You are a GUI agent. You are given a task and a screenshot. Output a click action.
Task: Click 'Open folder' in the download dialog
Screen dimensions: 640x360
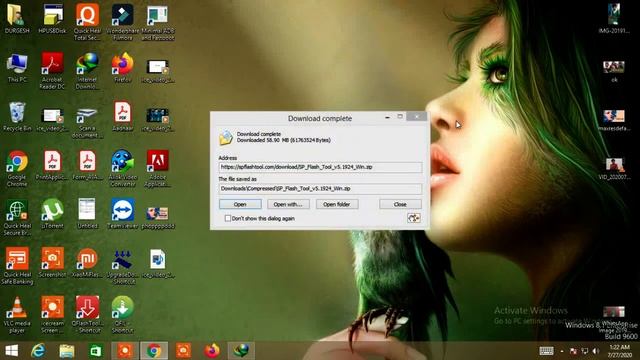click(x=337, y=204)
